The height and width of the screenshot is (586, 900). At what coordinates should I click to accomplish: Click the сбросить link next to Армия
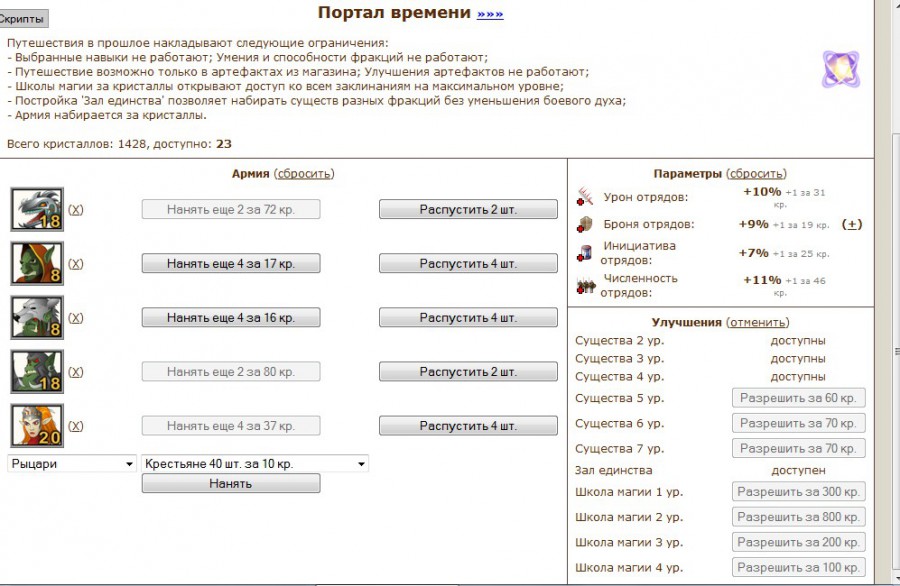tap(304, 173)
